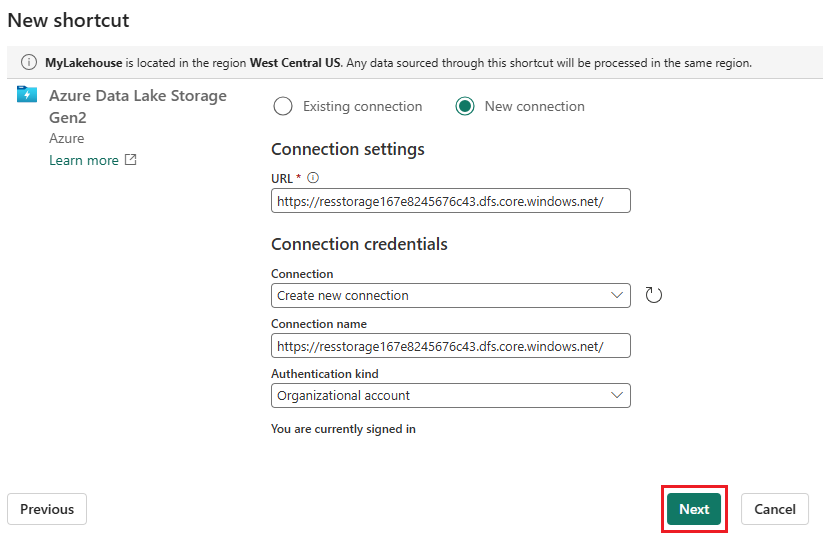This screenshot has height=543, width=823.
Task: Click the info icon next to URL label
Action: [x=313, y=178]
